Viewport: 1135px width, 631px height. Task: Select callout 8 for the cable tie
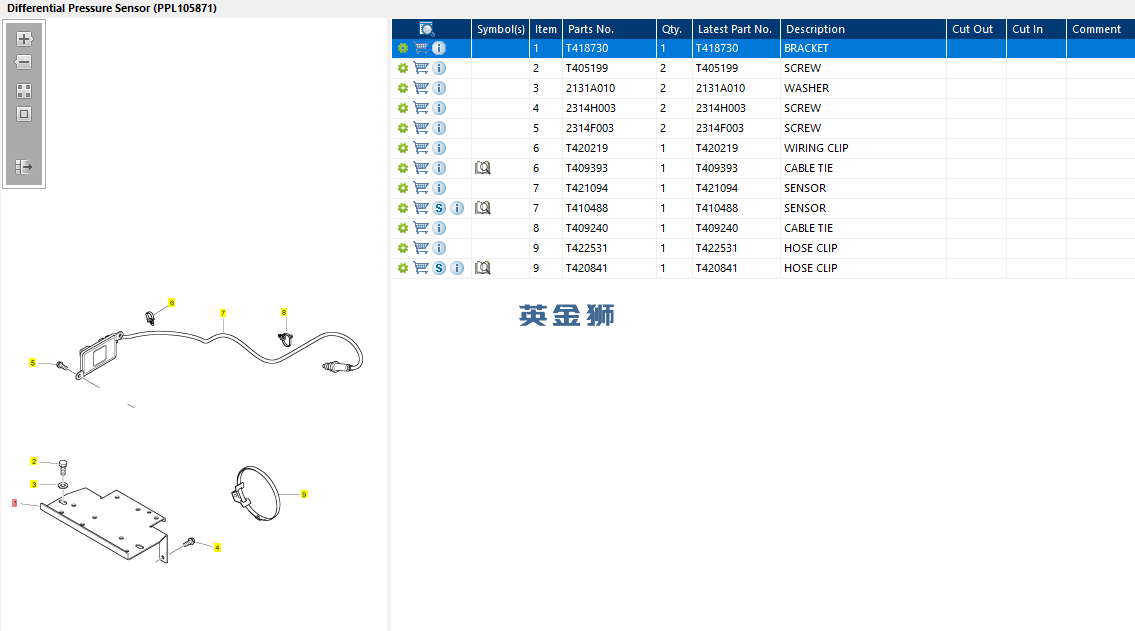(284, 313)
